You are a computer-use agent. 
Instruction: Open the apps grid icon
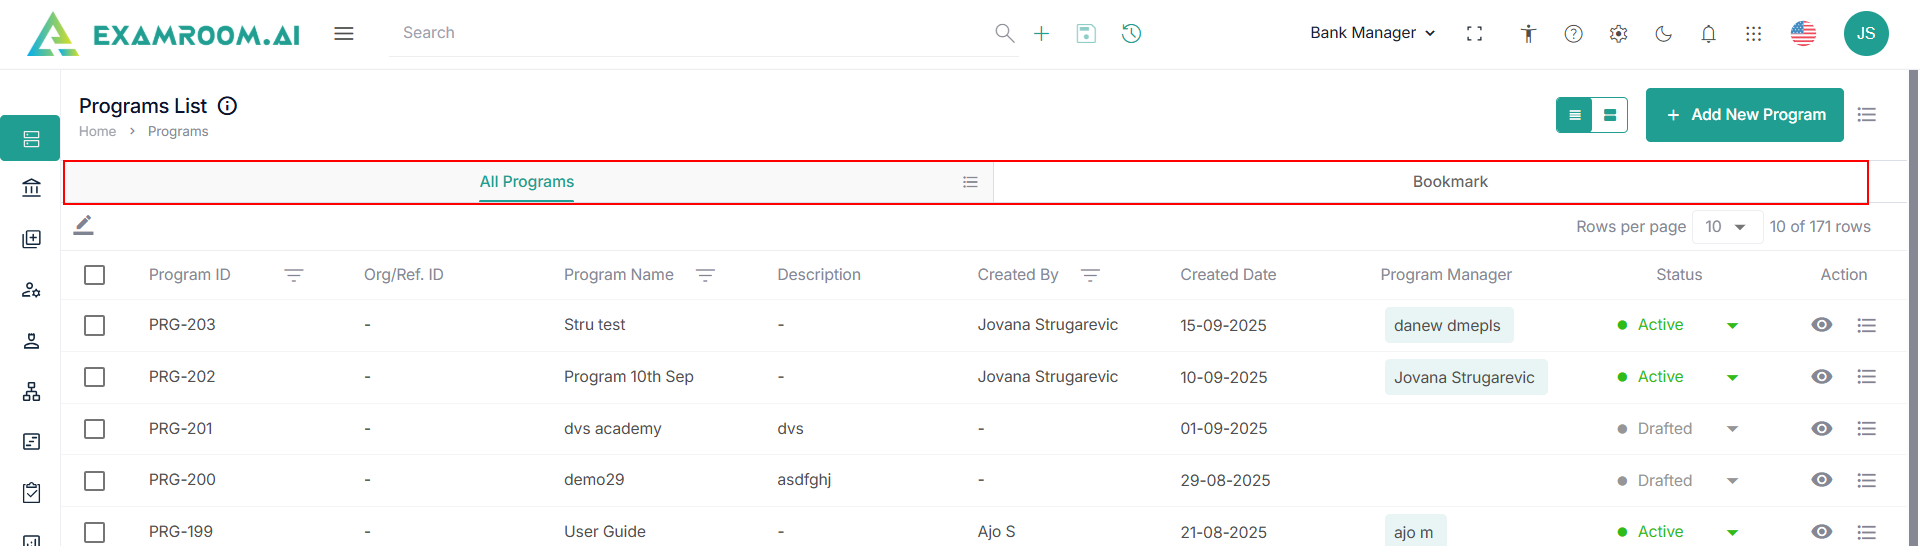(1753, 34)
